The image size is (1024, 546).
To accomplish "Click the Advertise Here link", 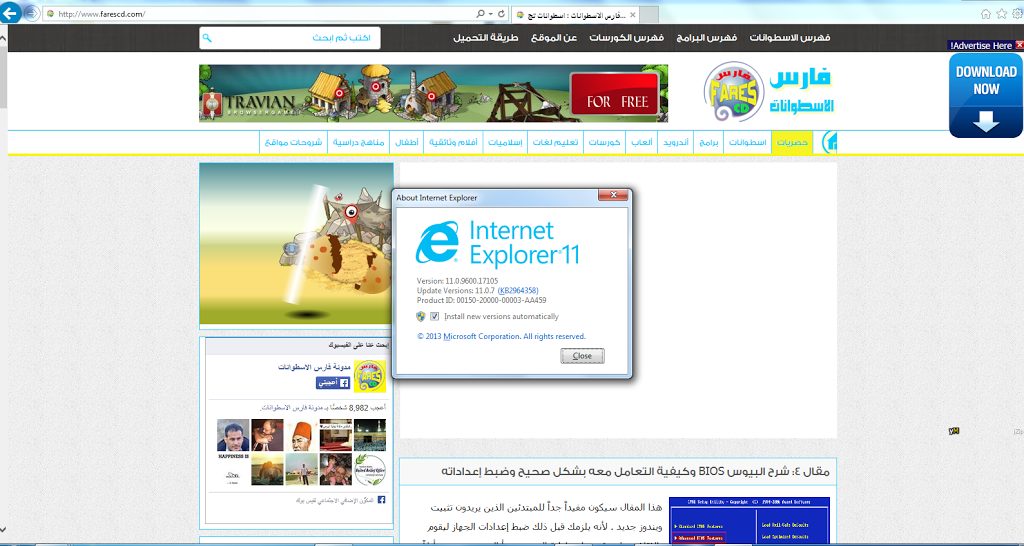I will pos(981,46).
